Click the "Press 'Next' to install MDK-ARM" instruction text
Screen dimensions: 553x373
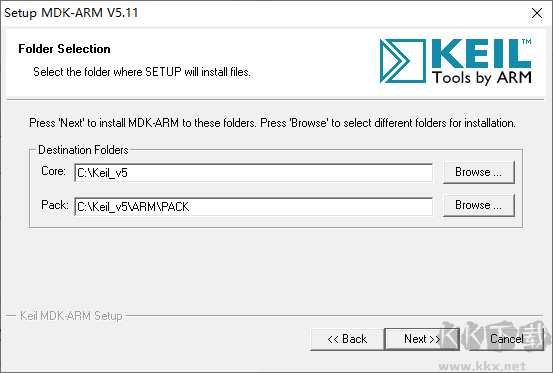pos(272,123)
